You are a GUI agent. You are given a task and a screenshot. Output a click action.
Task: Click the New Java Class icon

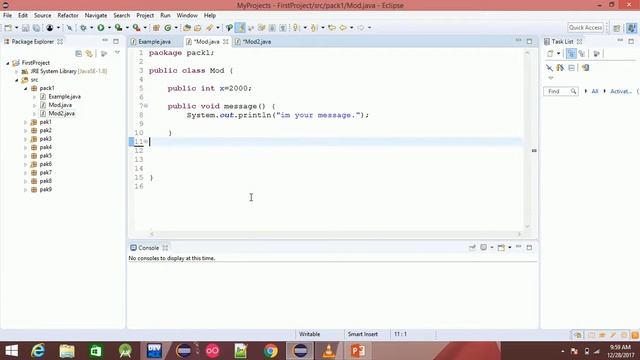click(168, 28)
